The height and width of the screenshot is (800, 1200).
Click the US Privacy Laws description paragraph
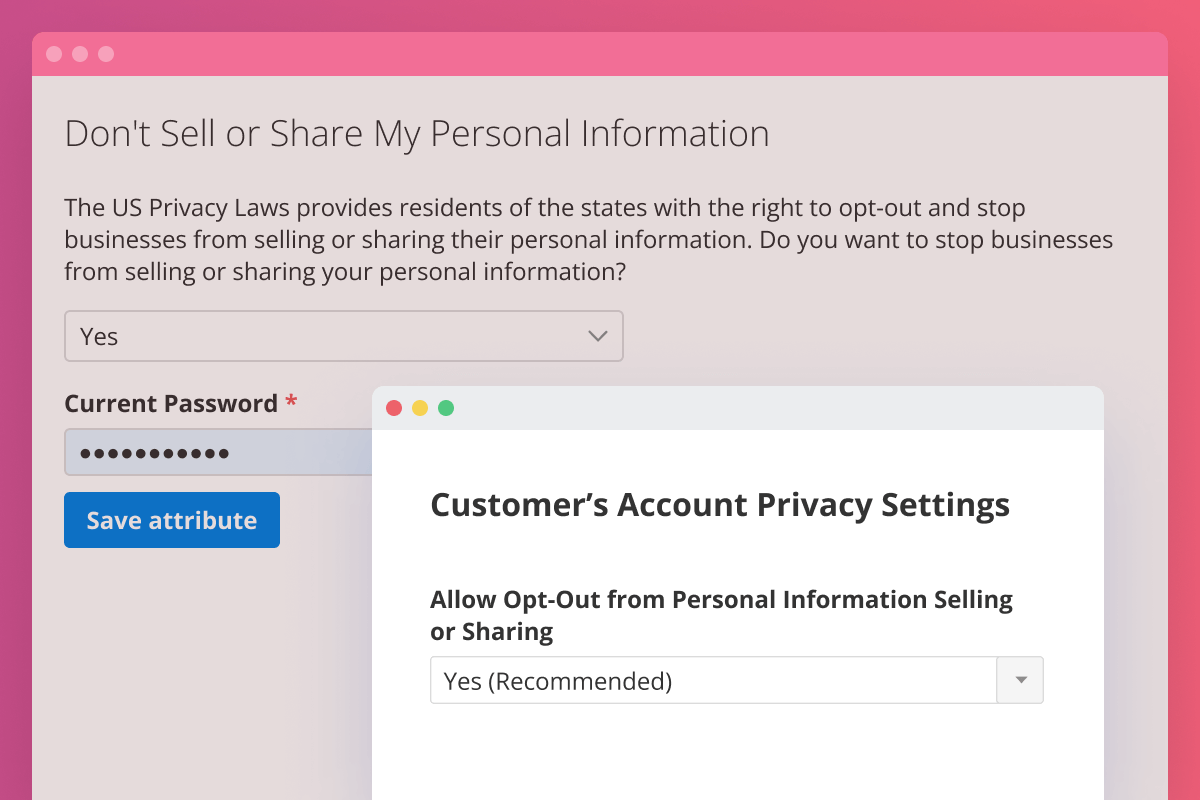588,240
